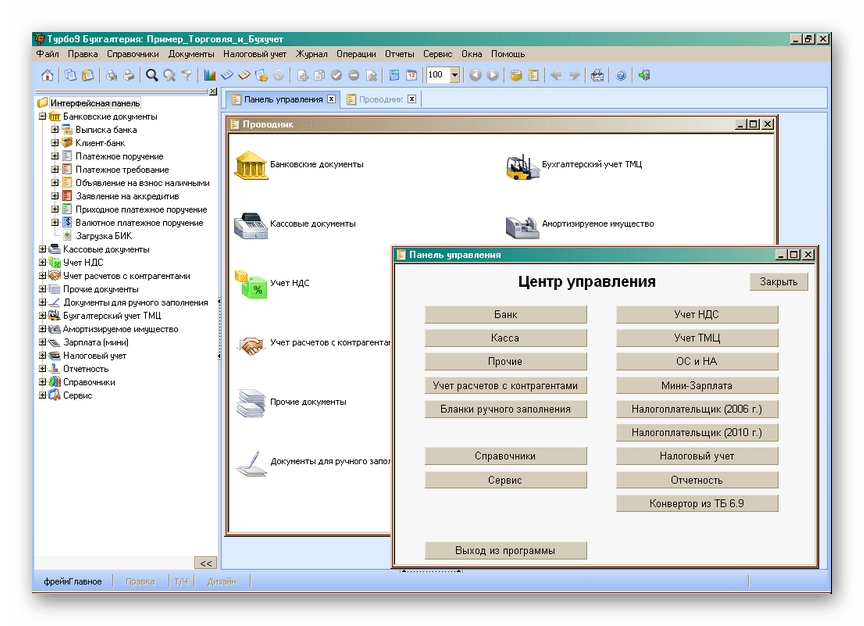
Task: Select Платежное поручение in the tree
Action: [119, 156]
